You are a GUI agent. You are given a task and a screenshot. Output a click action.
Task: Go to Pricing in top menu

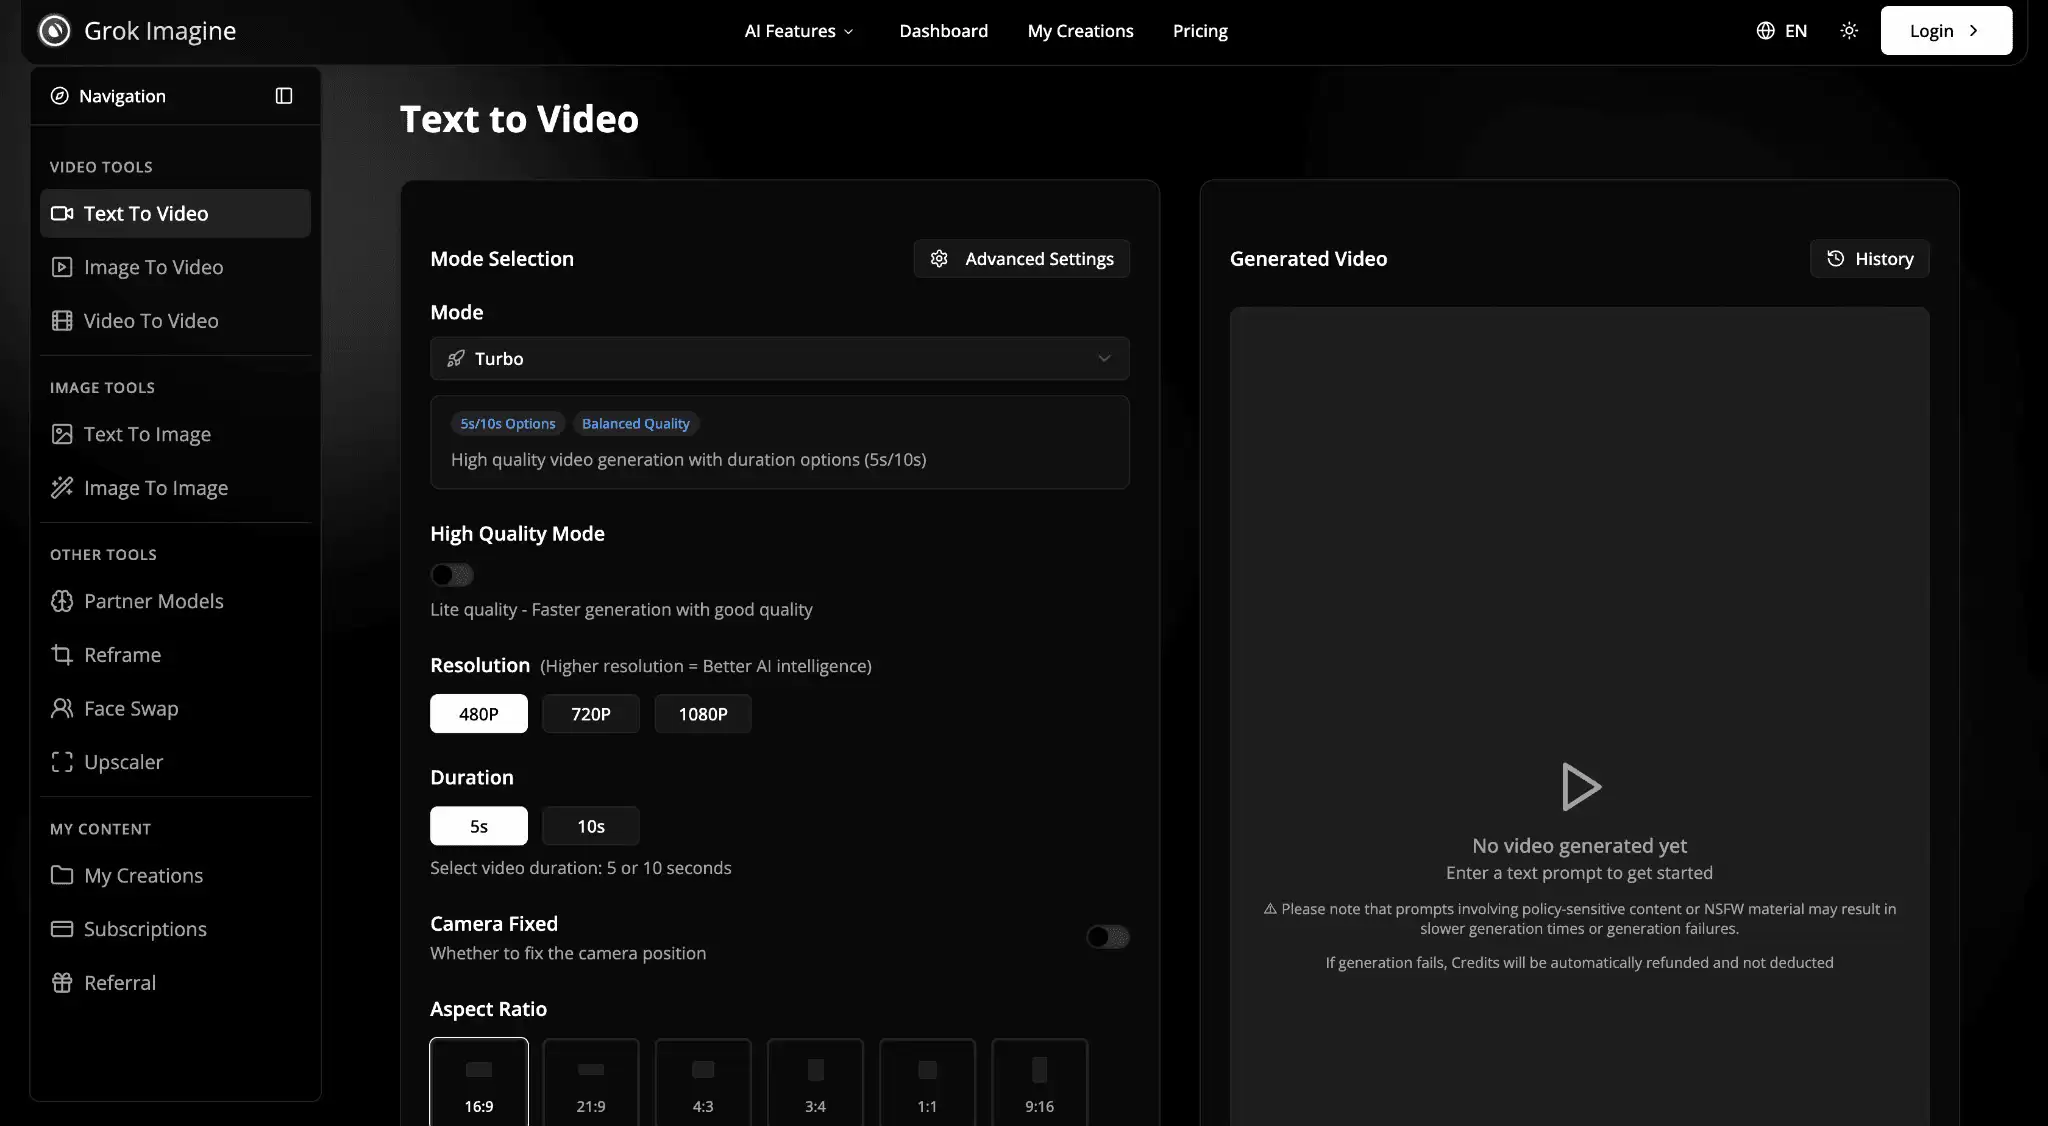tap(1199, 31)
